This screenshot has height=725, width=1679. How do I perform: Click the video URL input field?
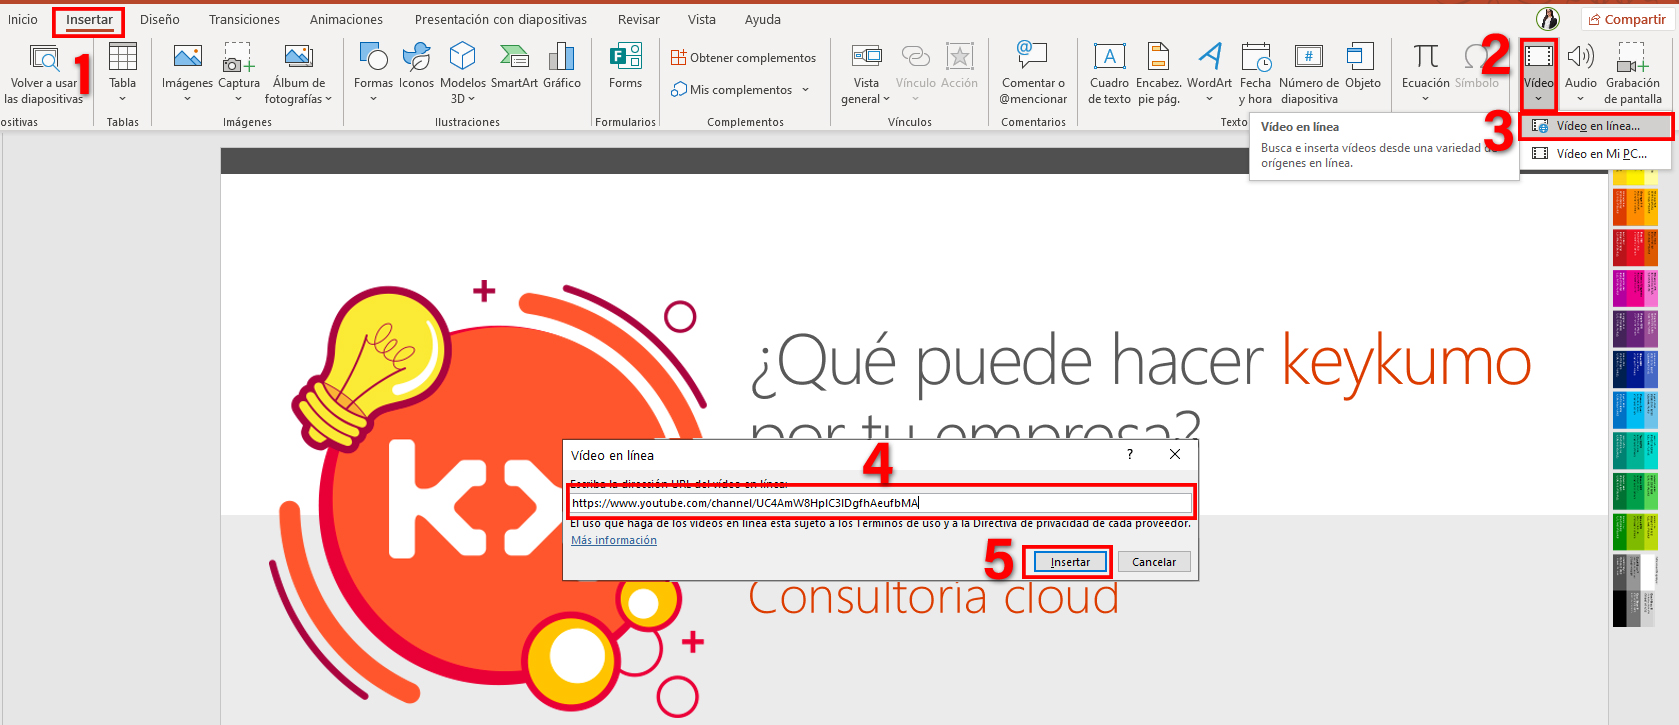(x=881, y=503)
